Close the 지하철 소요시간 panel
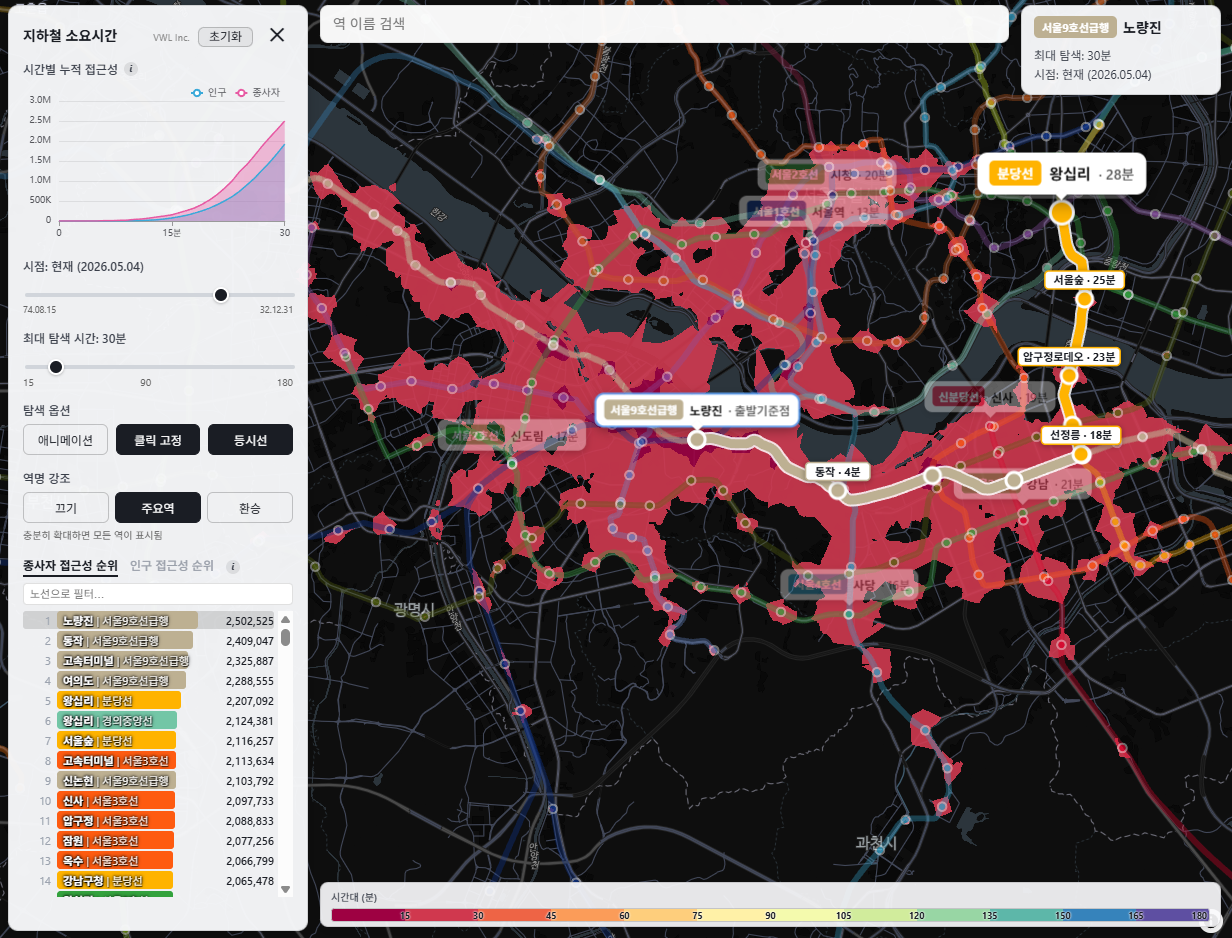The image size is (1232, 938). (277, 35)
